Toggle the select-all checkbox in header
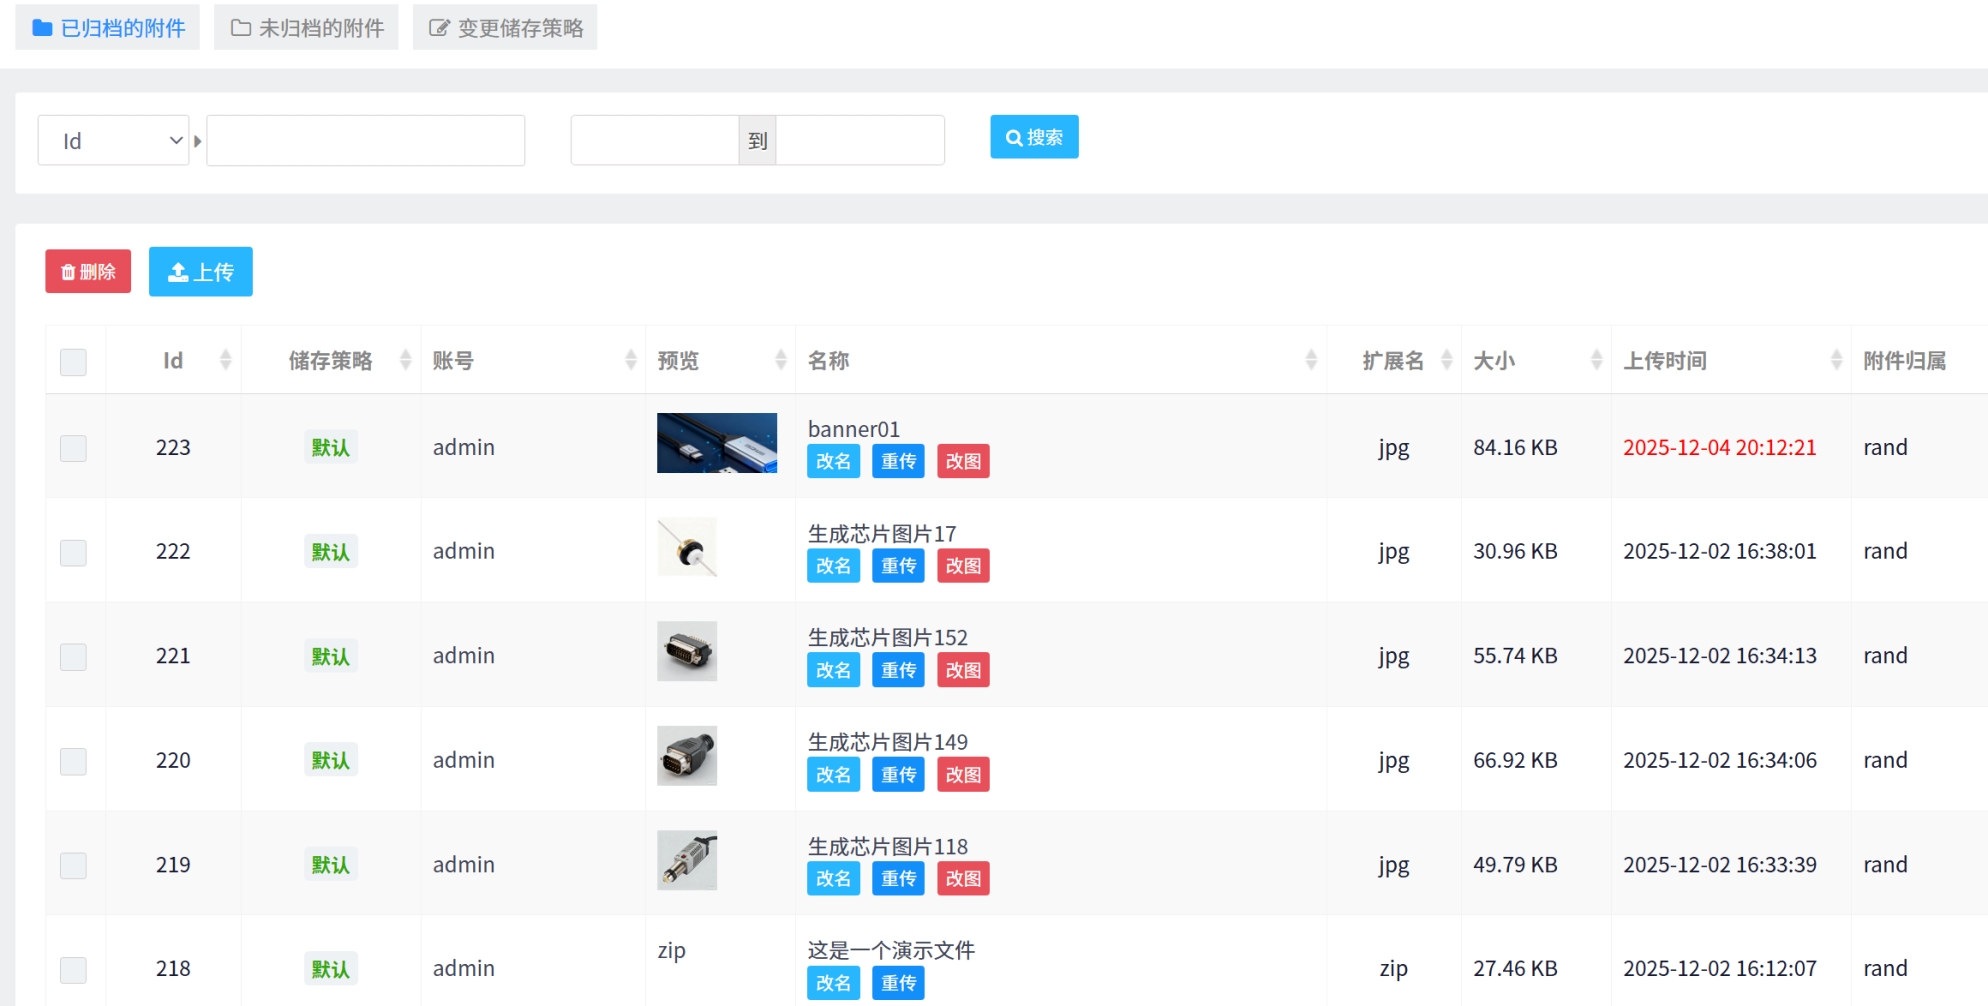 click(x=73, y=362)
